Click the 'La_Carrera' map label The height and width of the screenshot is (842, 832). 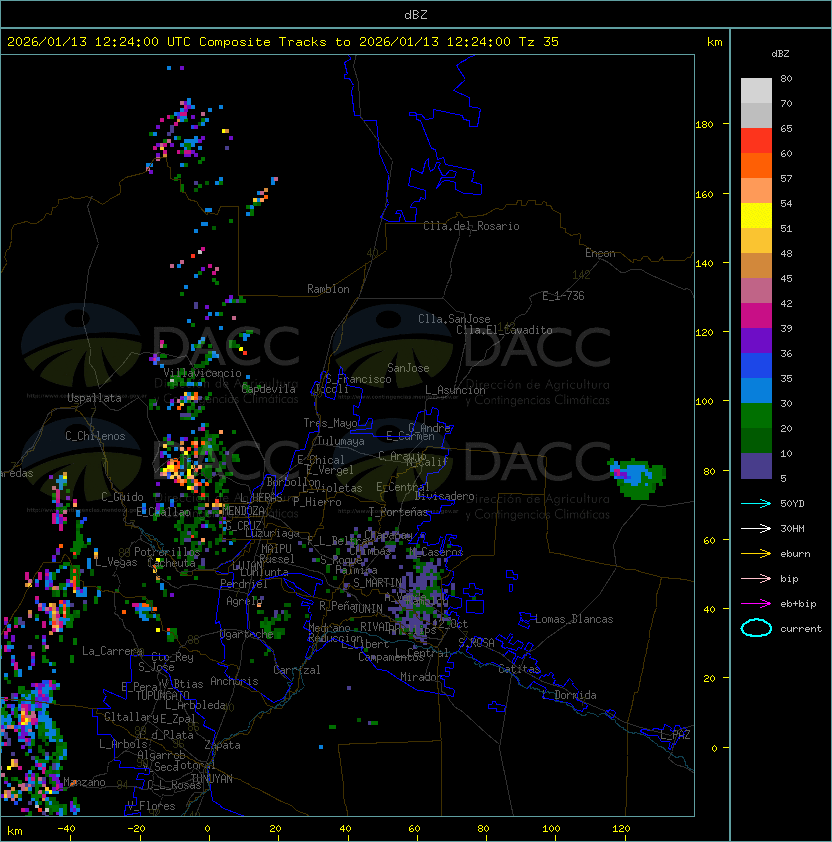click(x=112, y=651)
